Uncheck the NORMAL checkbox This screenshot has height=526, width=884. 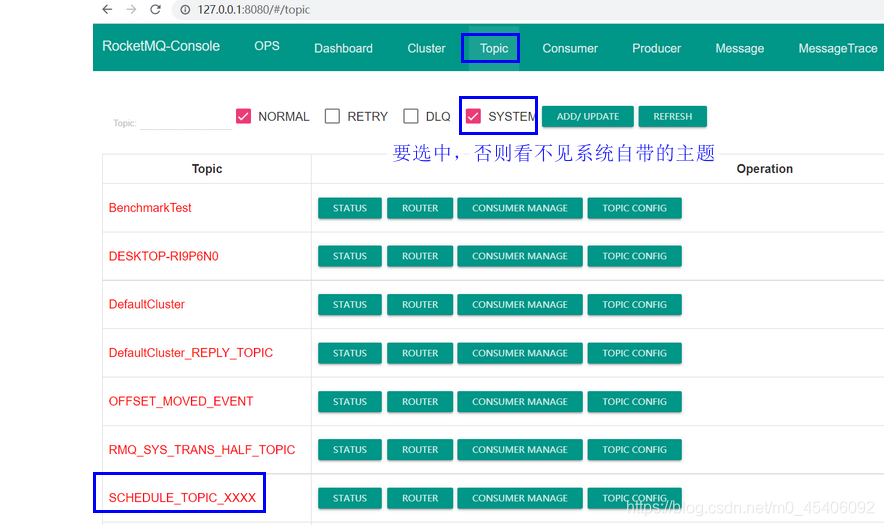pyautogui.click(x=244, y=116)
